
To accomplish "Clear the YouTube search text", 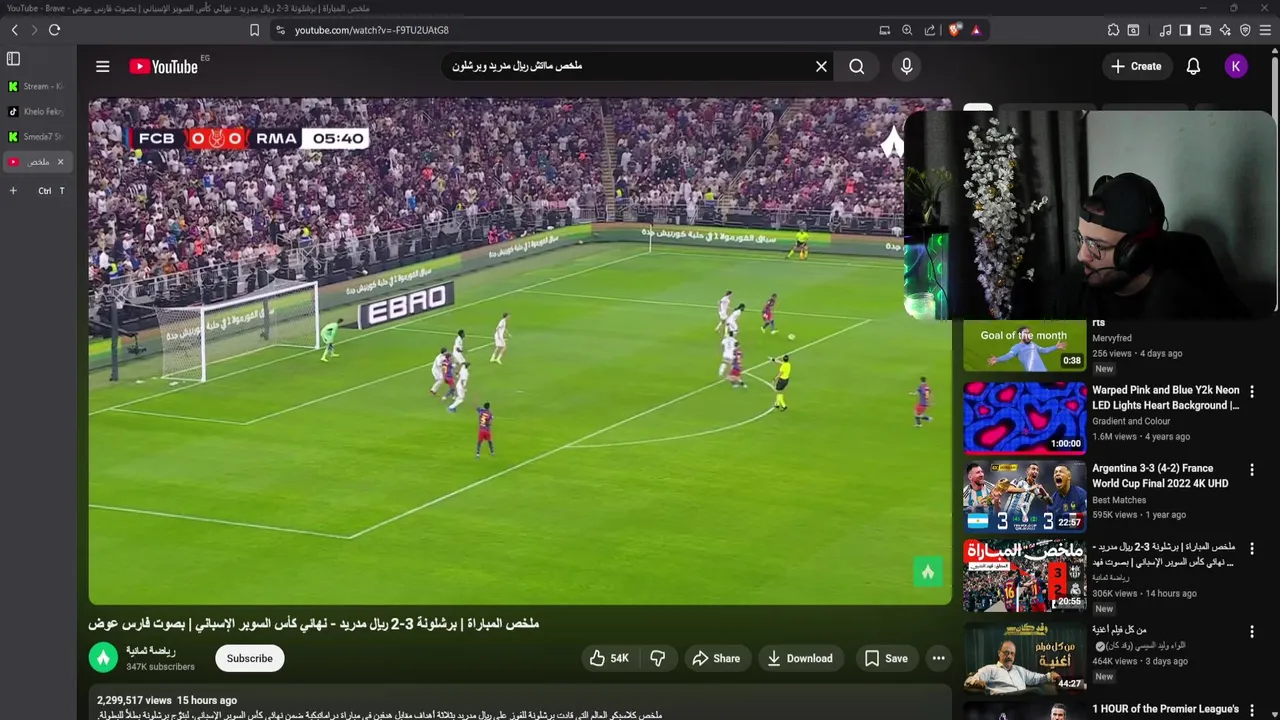I will coord(821,66).
